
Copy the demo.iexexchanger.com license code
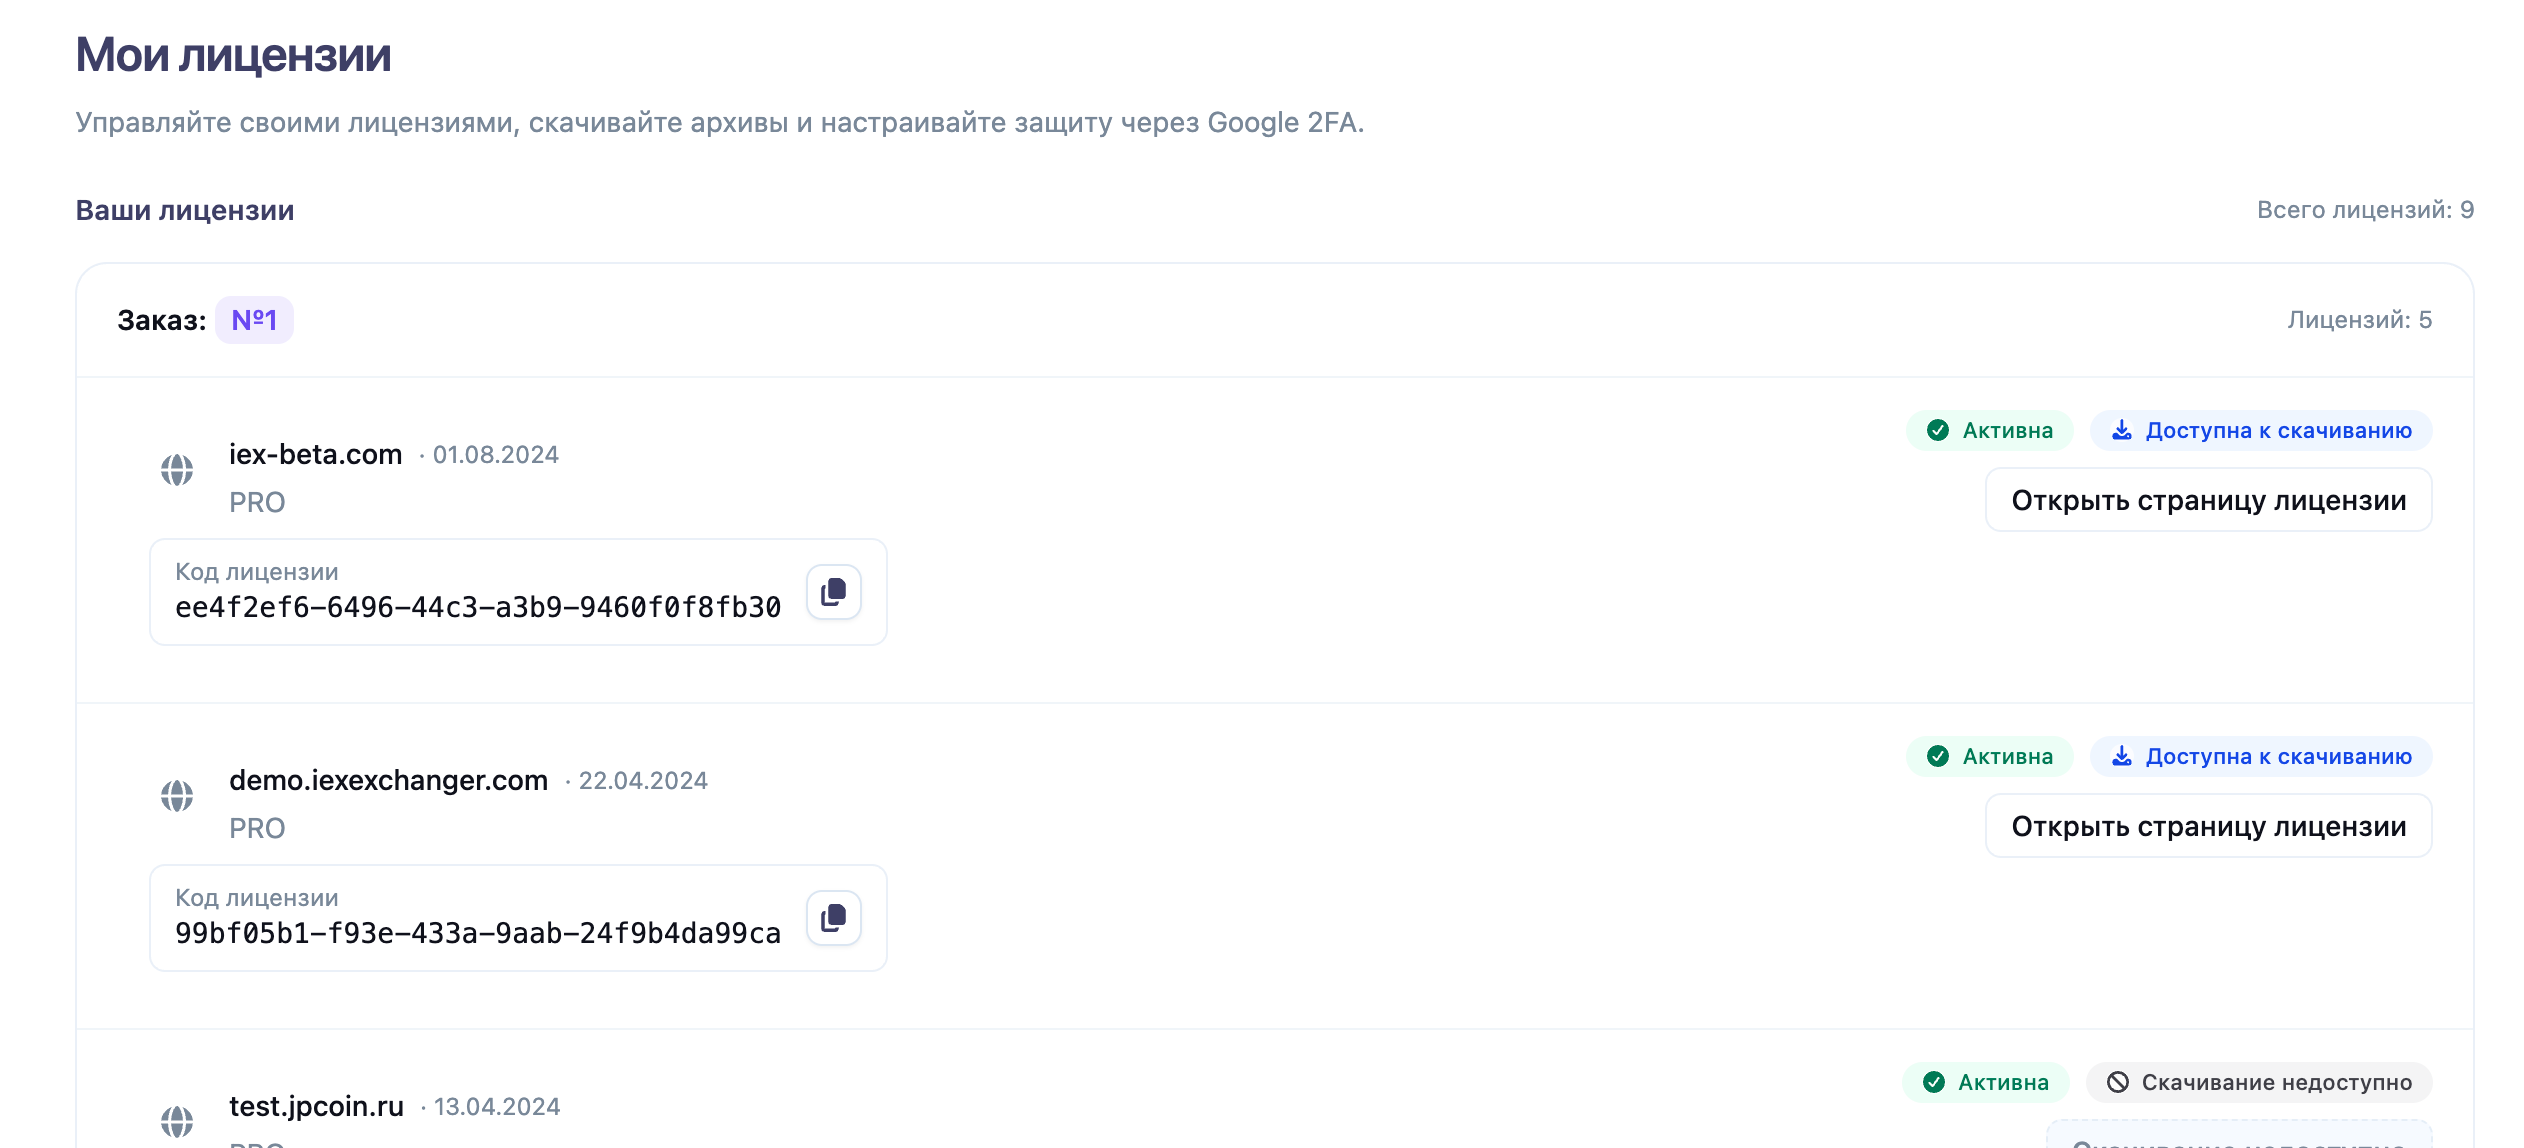tap(833, 918)
